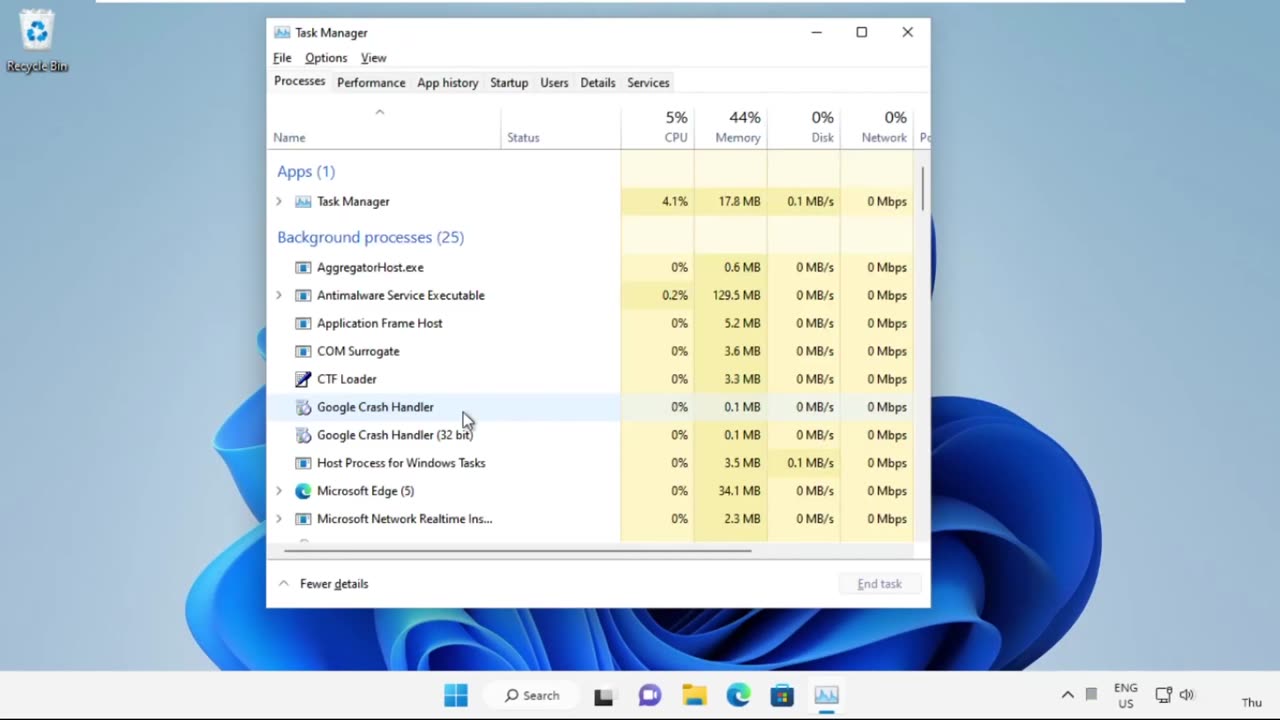The width and height of the screenshot is (1280, 720).
Task: Open the File menu
Action: [282, 58]
